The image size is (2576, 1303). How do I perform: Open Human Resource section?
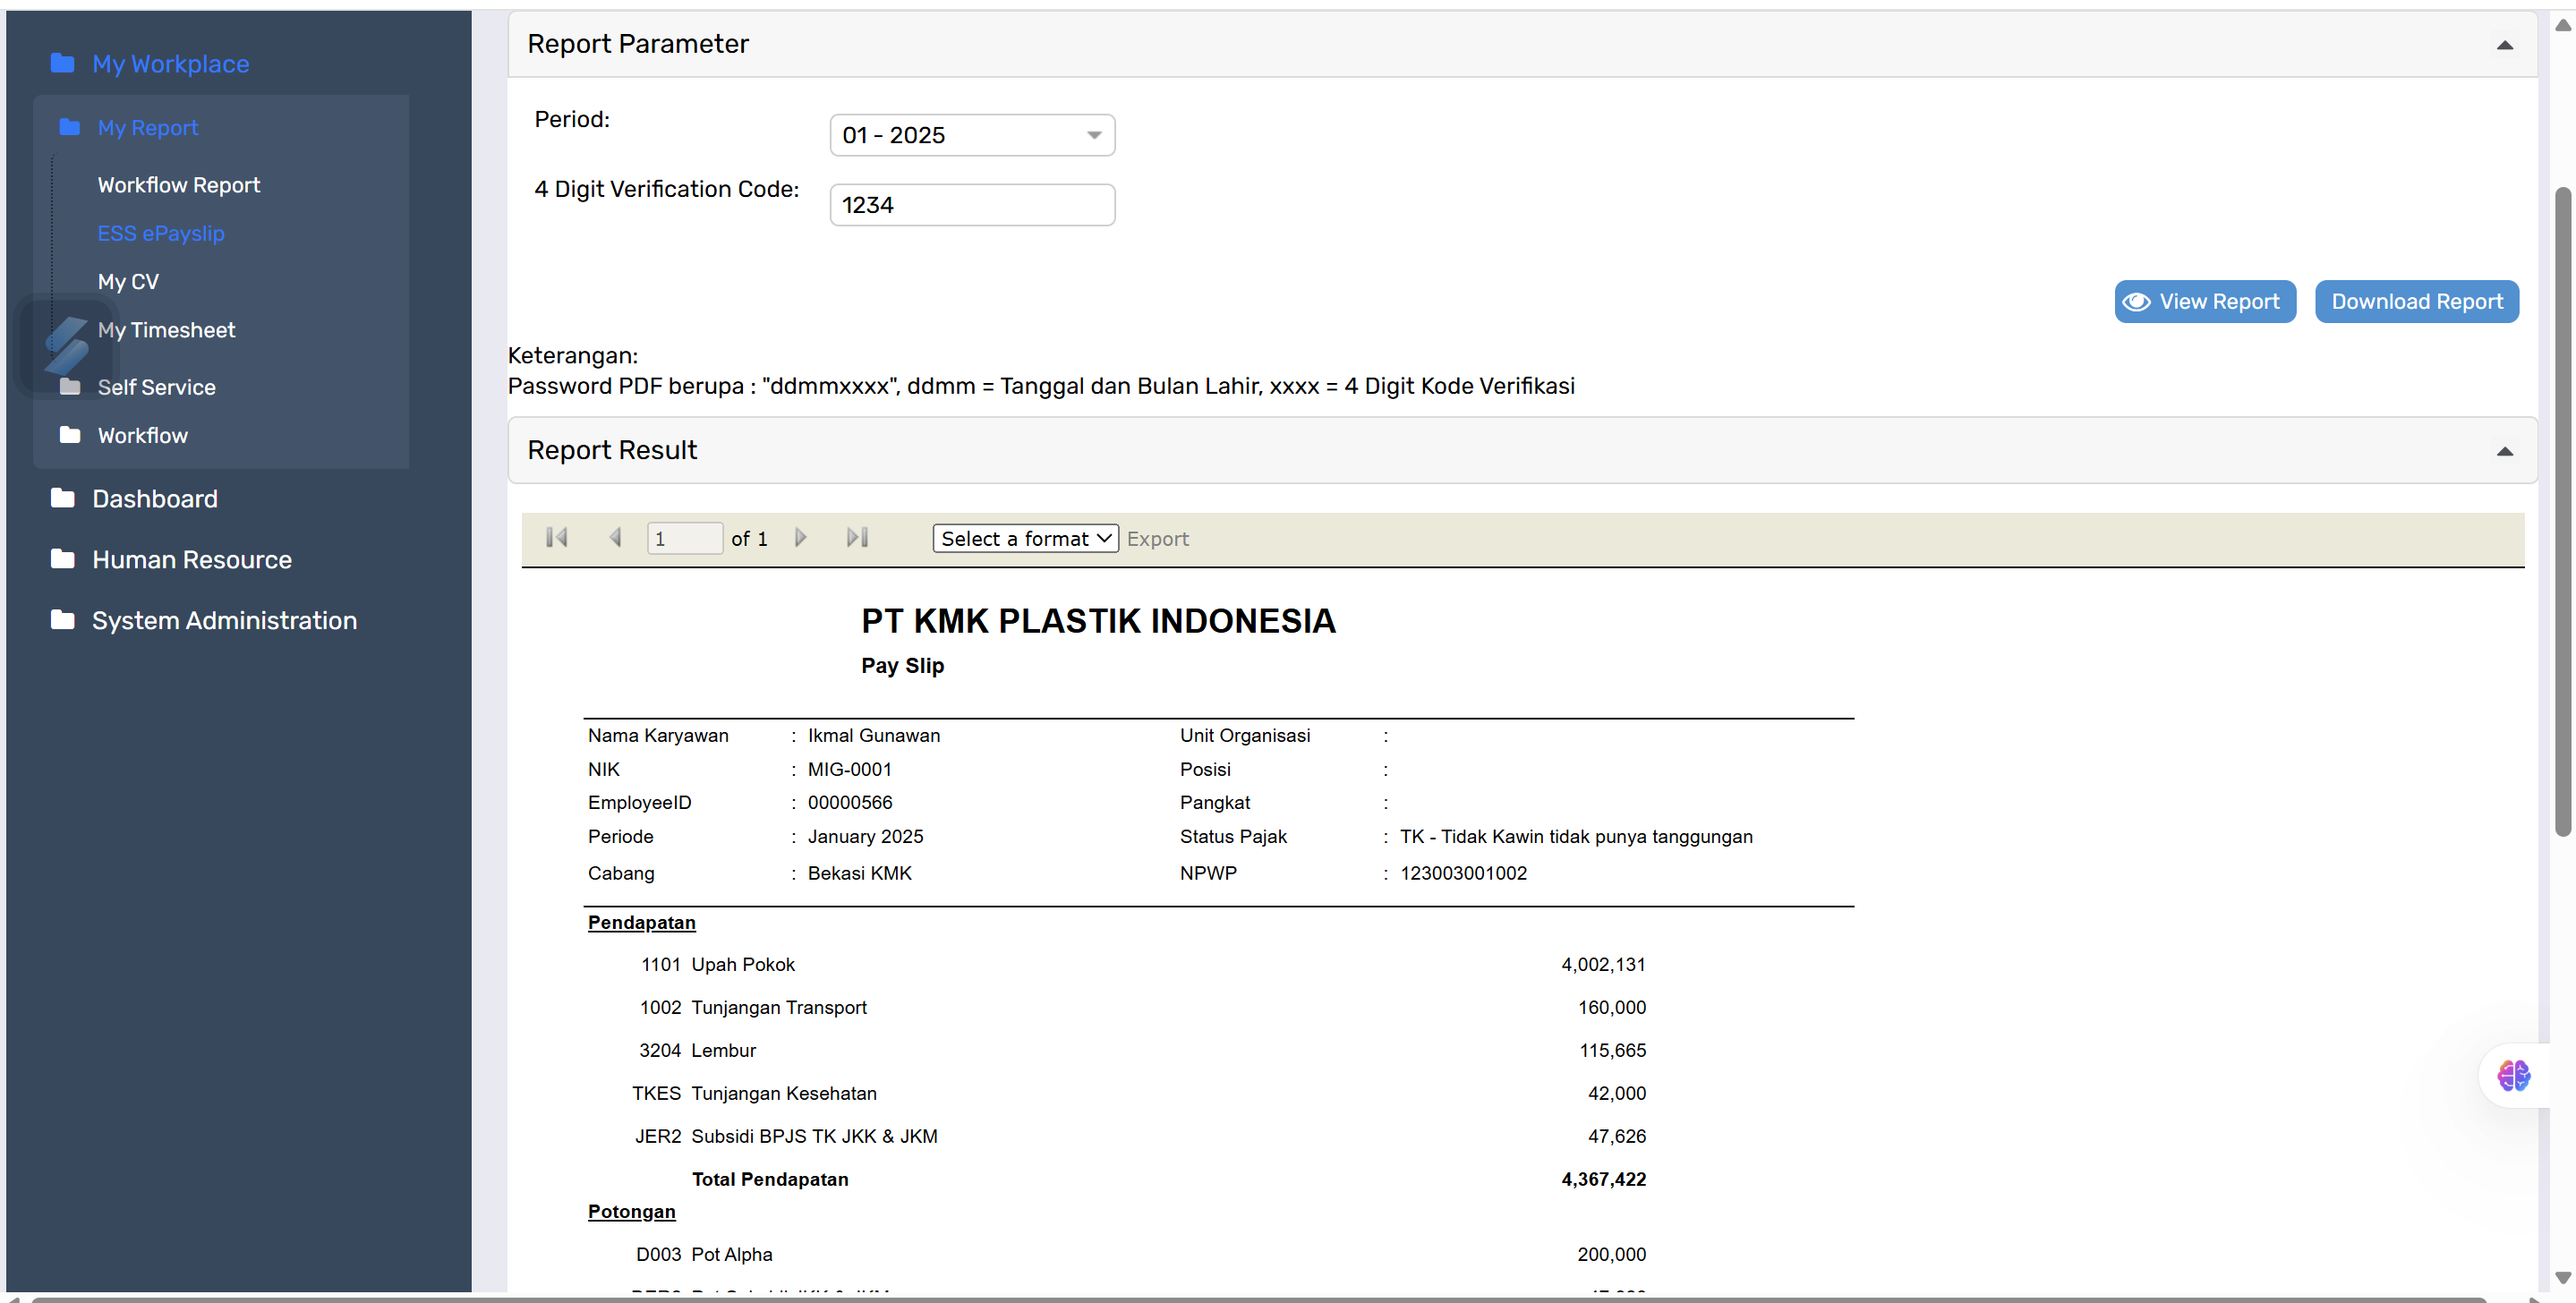(192, 559)
